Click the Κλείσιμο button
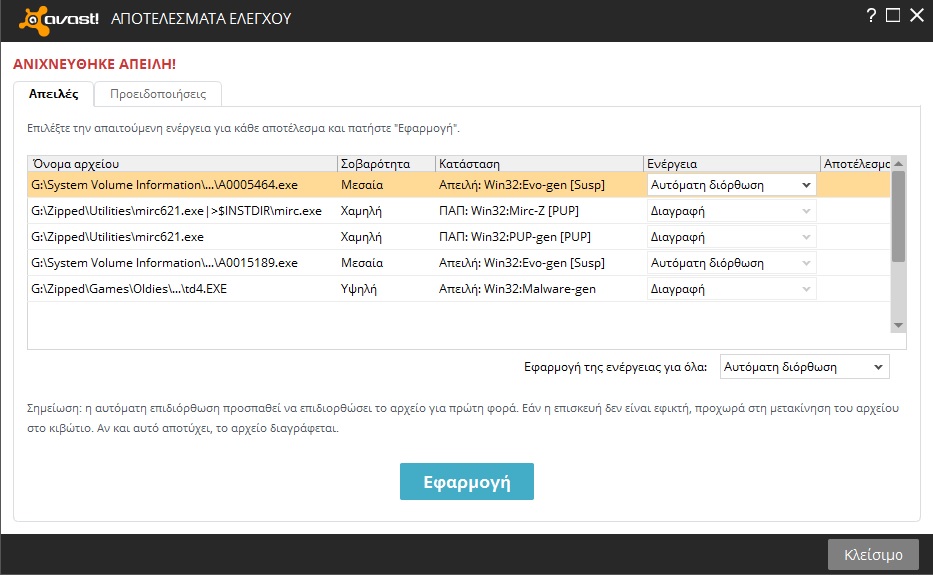 click(x=873, y=554)
